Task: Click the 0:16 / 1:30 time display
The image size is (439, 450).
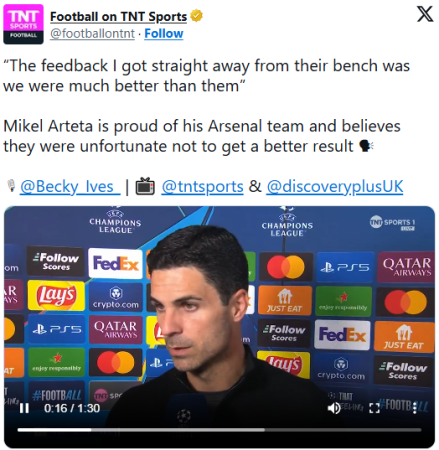Action: (x=72, y=408)
